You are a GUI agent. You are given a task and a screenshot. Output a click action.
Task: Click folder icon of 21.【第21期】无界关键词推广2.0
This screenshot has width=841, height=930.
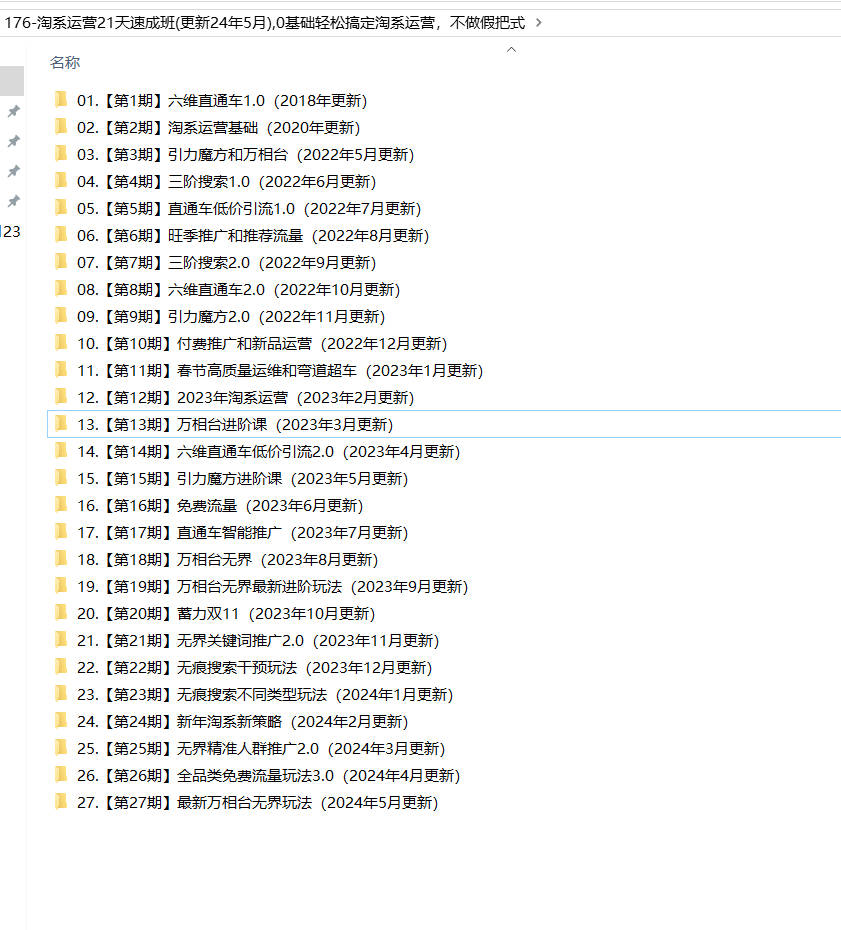tap(61, 639)
